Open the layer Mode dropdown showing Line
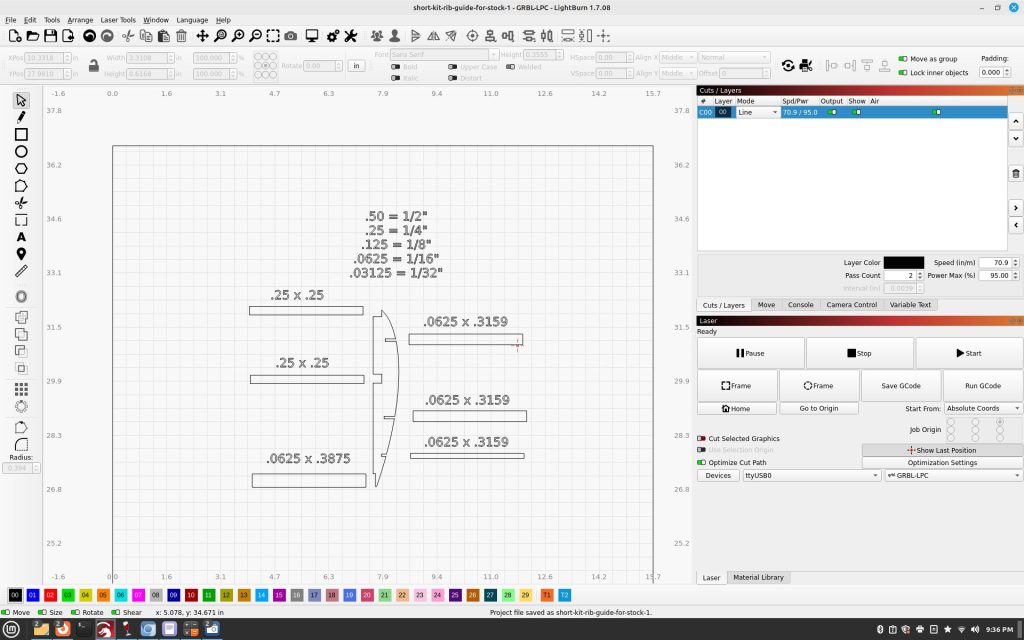This screenshot has height=640, width=1024. (x=758, y=113)
